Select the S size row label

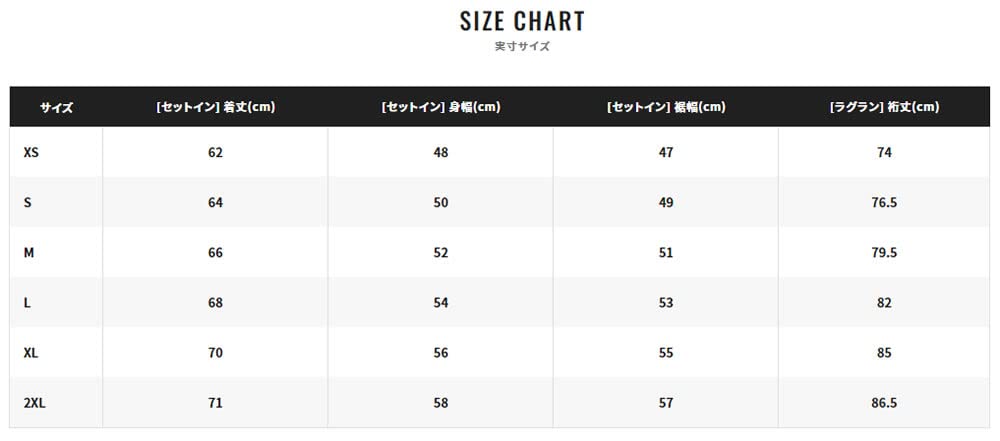(28, 202)
